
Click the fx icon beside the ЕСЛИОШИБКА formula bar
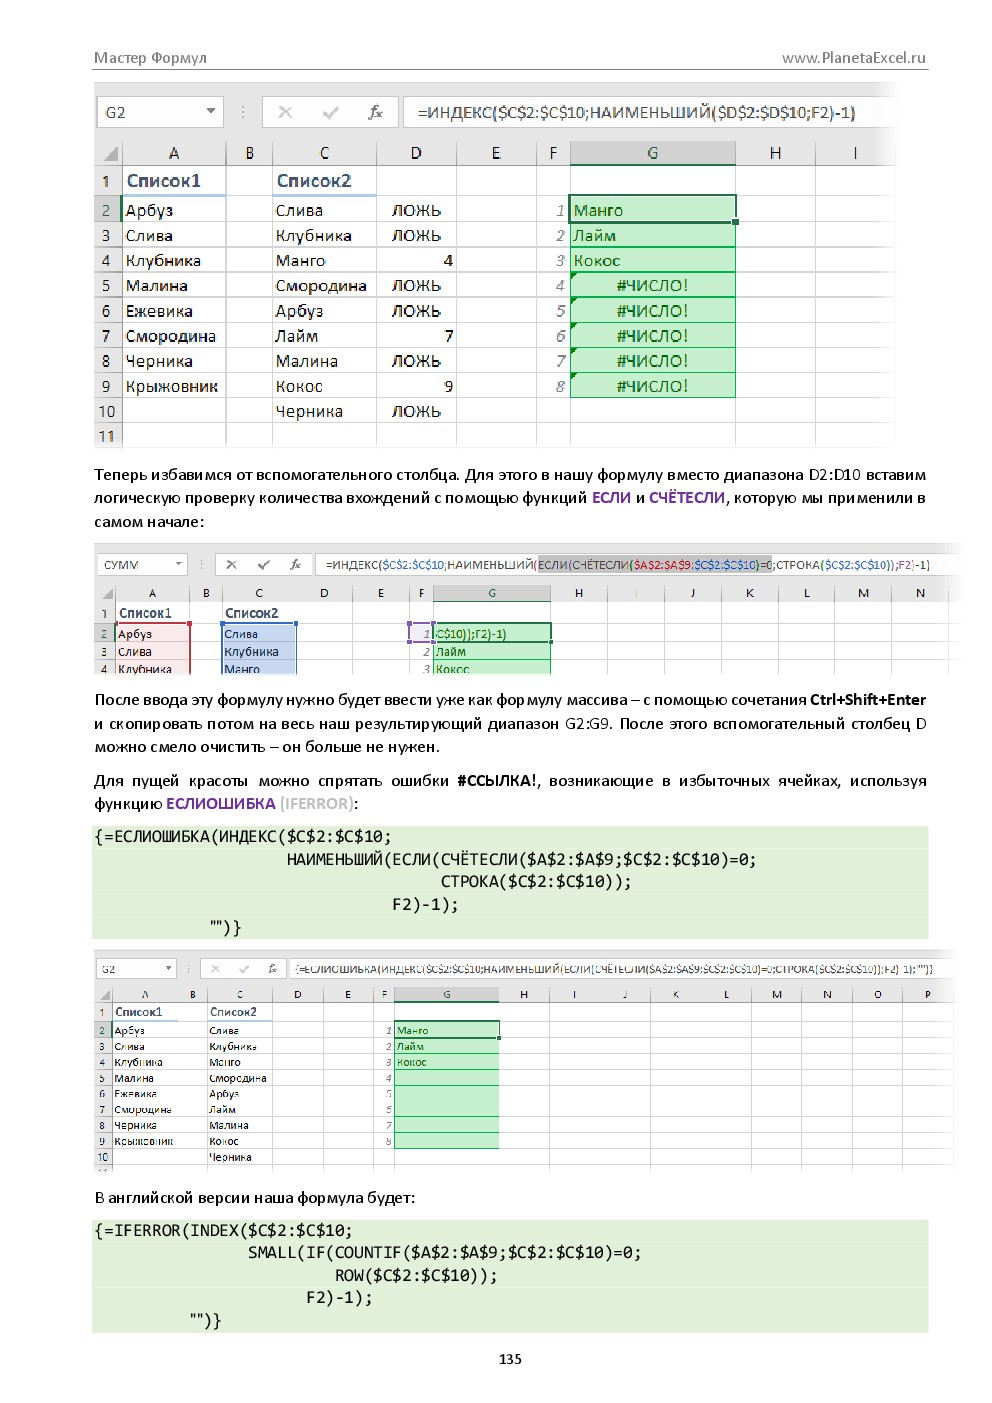[272, 969]
